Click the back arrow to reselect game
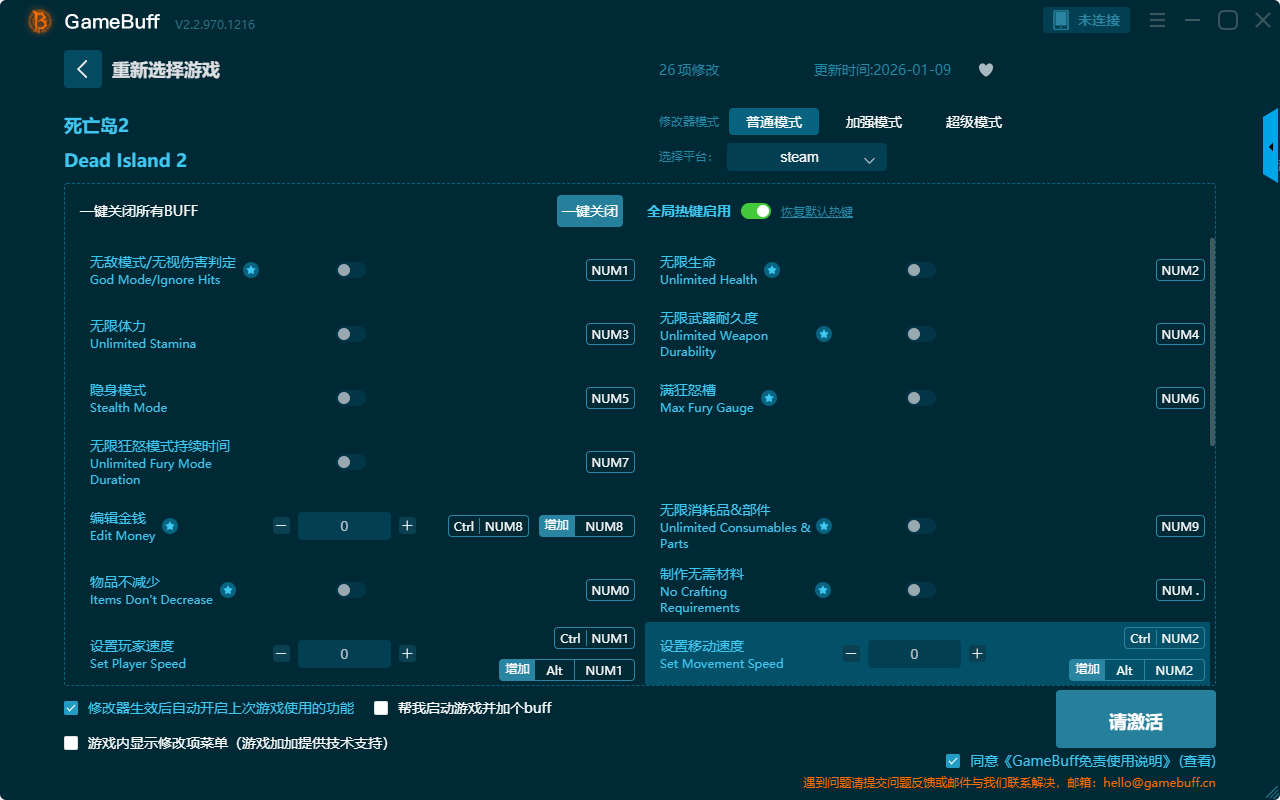The height and width of the screenshot is (800, 1280). coord(83,69)
